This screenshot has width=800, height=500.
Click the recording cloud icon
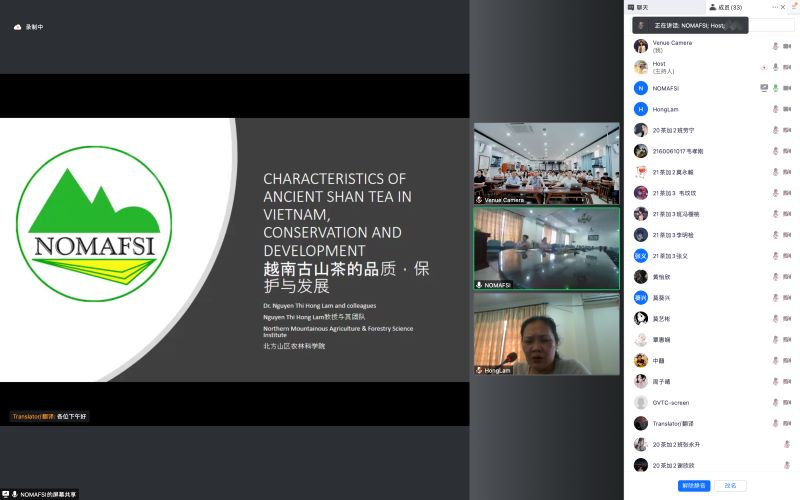click(x=17, y=27)
